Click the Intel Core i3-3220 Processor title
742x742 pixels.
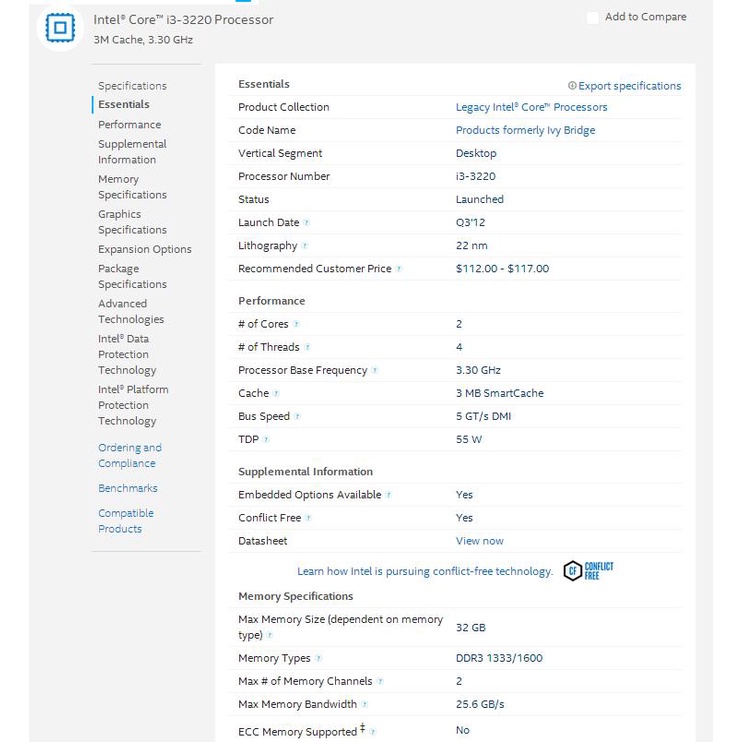point(183,19)
